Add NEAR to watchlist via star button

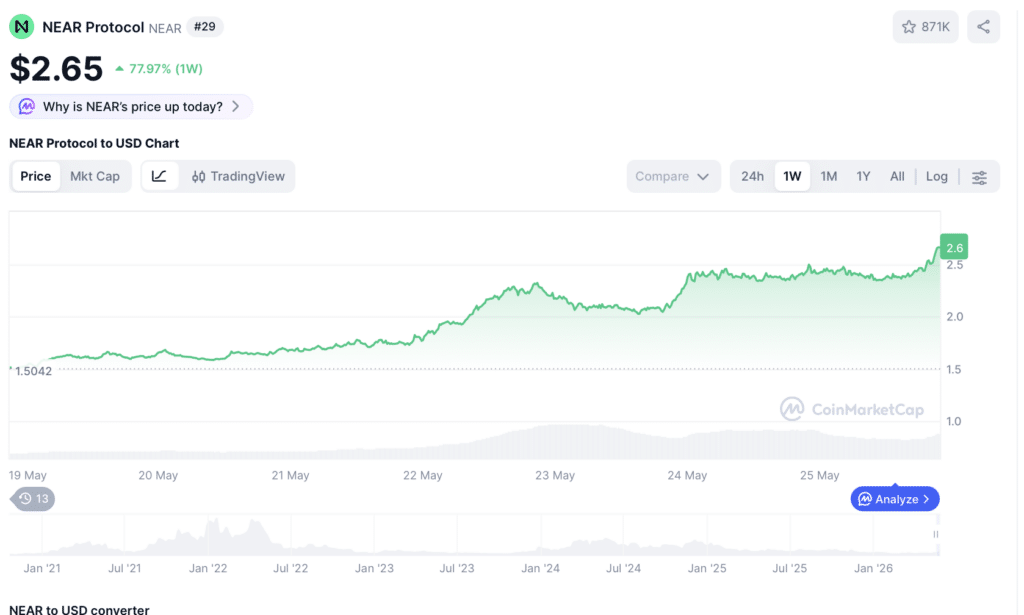click(x=925, y=27)
